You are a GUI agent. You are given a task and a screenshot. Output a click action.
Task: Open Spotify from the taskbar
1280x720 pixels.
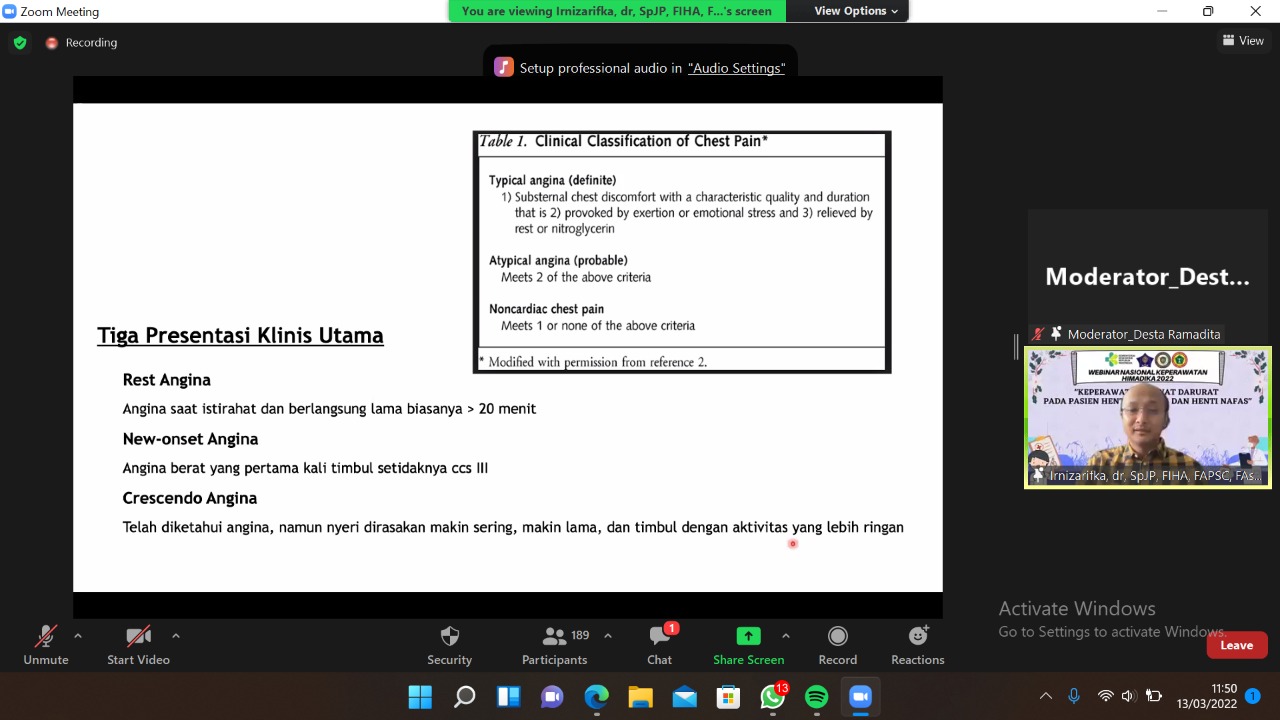(817, 697)
